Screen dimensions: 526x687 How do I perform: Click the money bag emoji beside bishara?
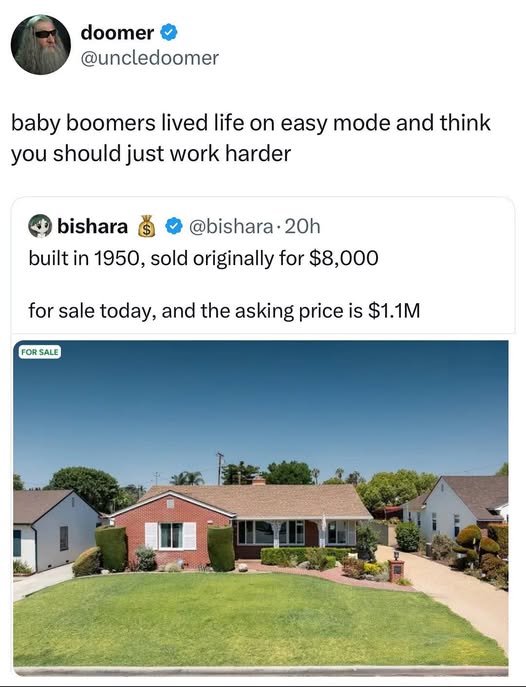147,226
